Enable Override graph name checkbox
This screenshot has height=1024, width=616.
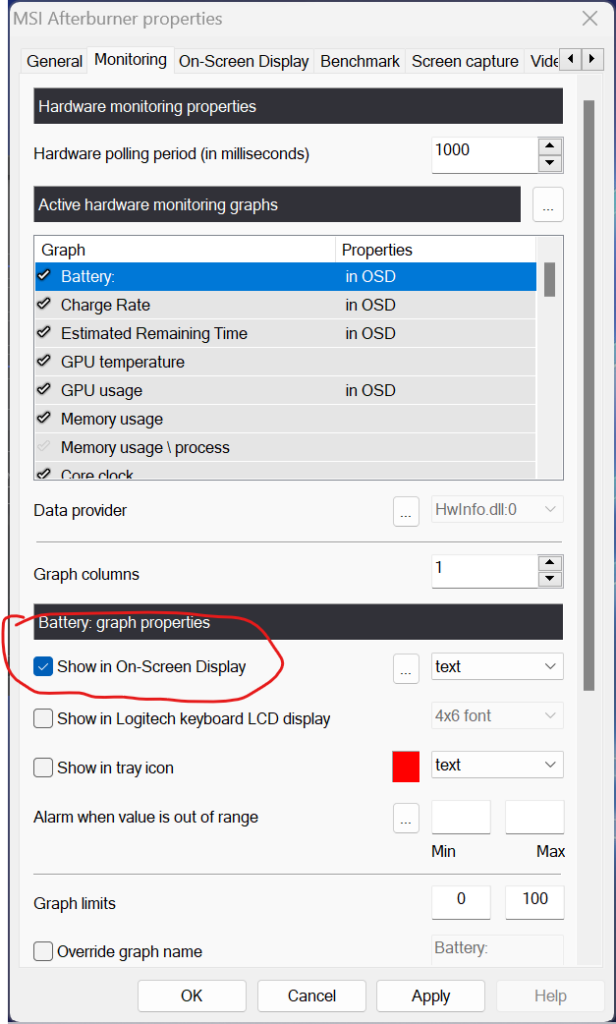coord(43,951)
